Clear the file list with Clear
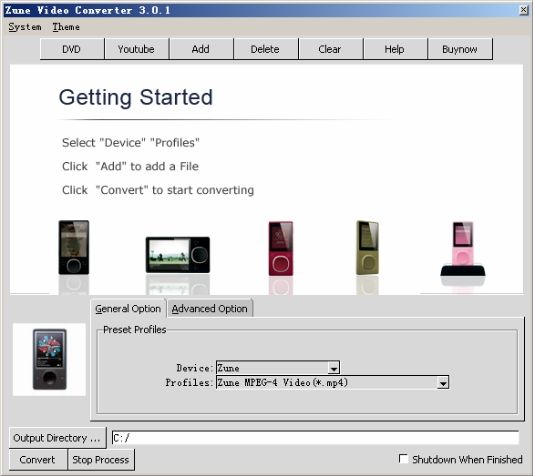 coord(330,49)
